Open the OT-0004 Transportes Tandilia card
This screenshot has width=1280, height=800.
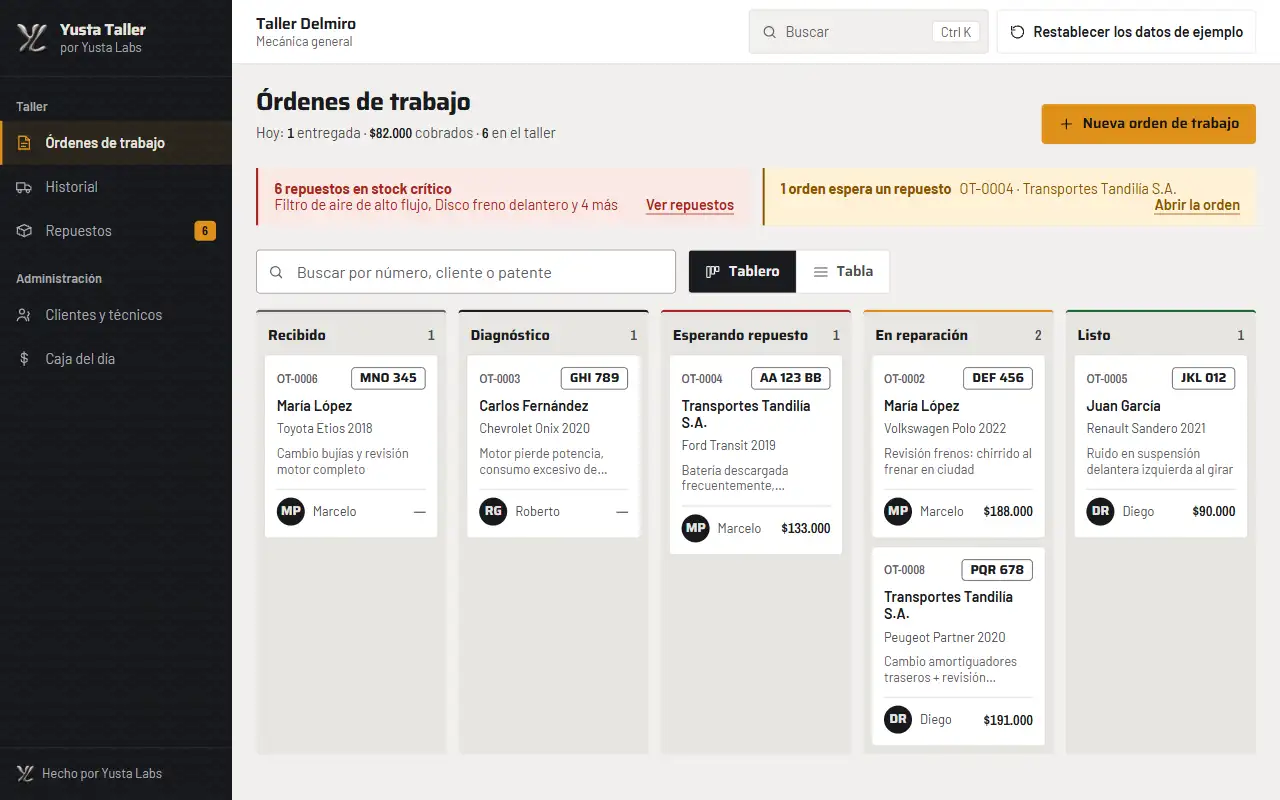coord(756,455)
